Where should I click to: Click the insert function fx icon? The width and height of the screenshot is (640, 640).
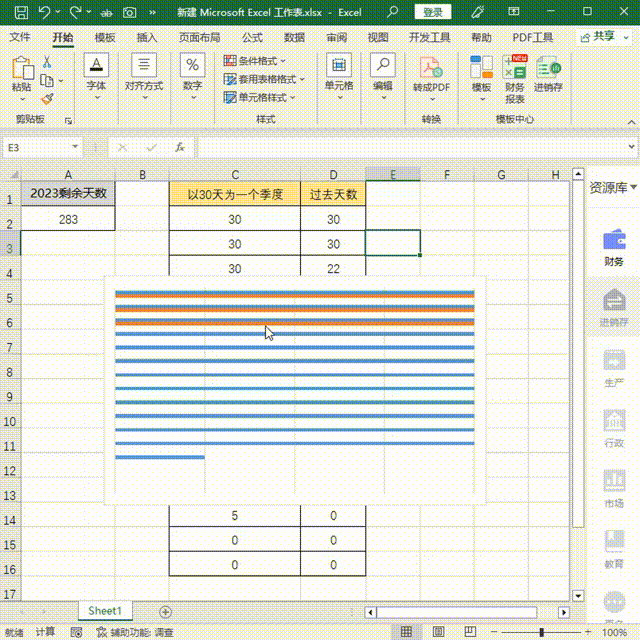[x=180, y=147]
